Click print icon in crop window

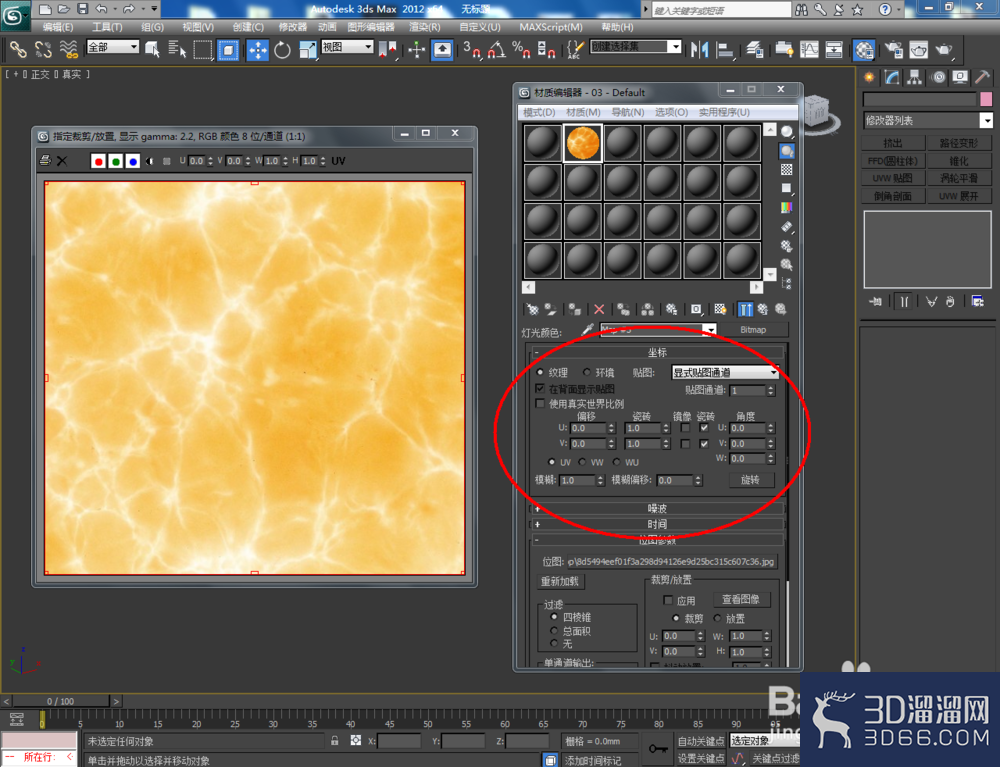[45, 161]
